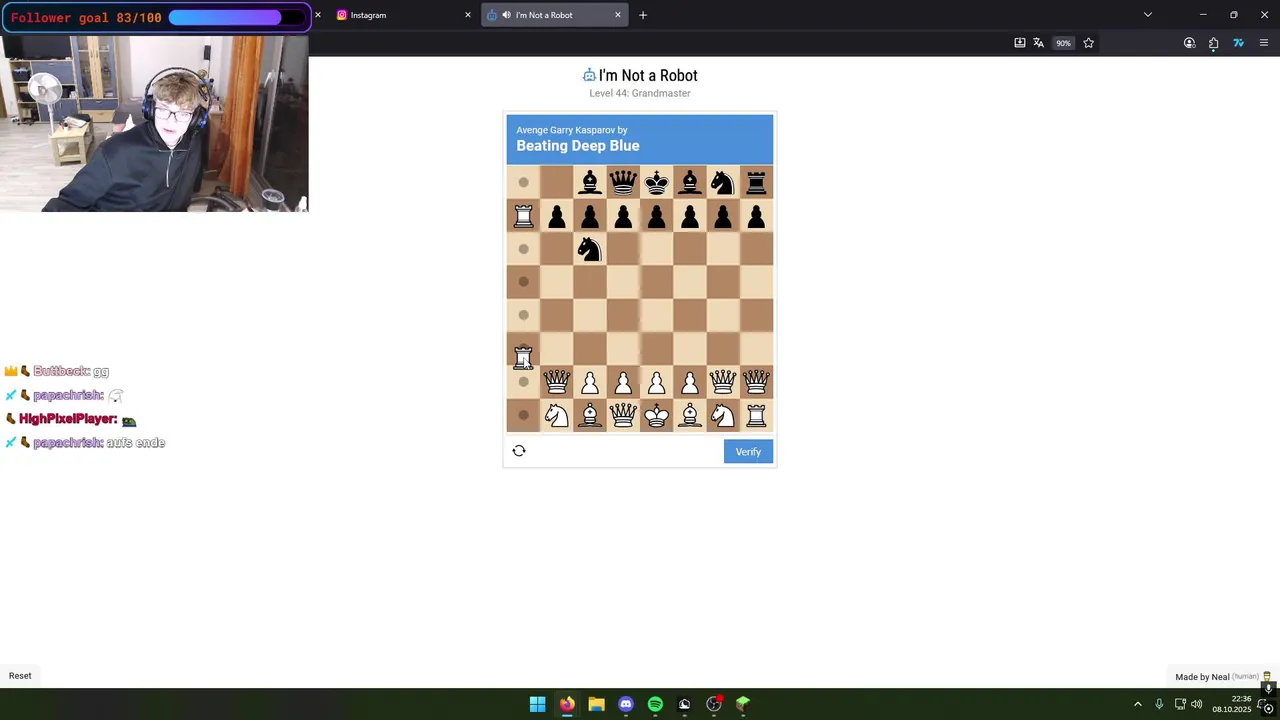Select the white bishop on c1

point(590,415)
